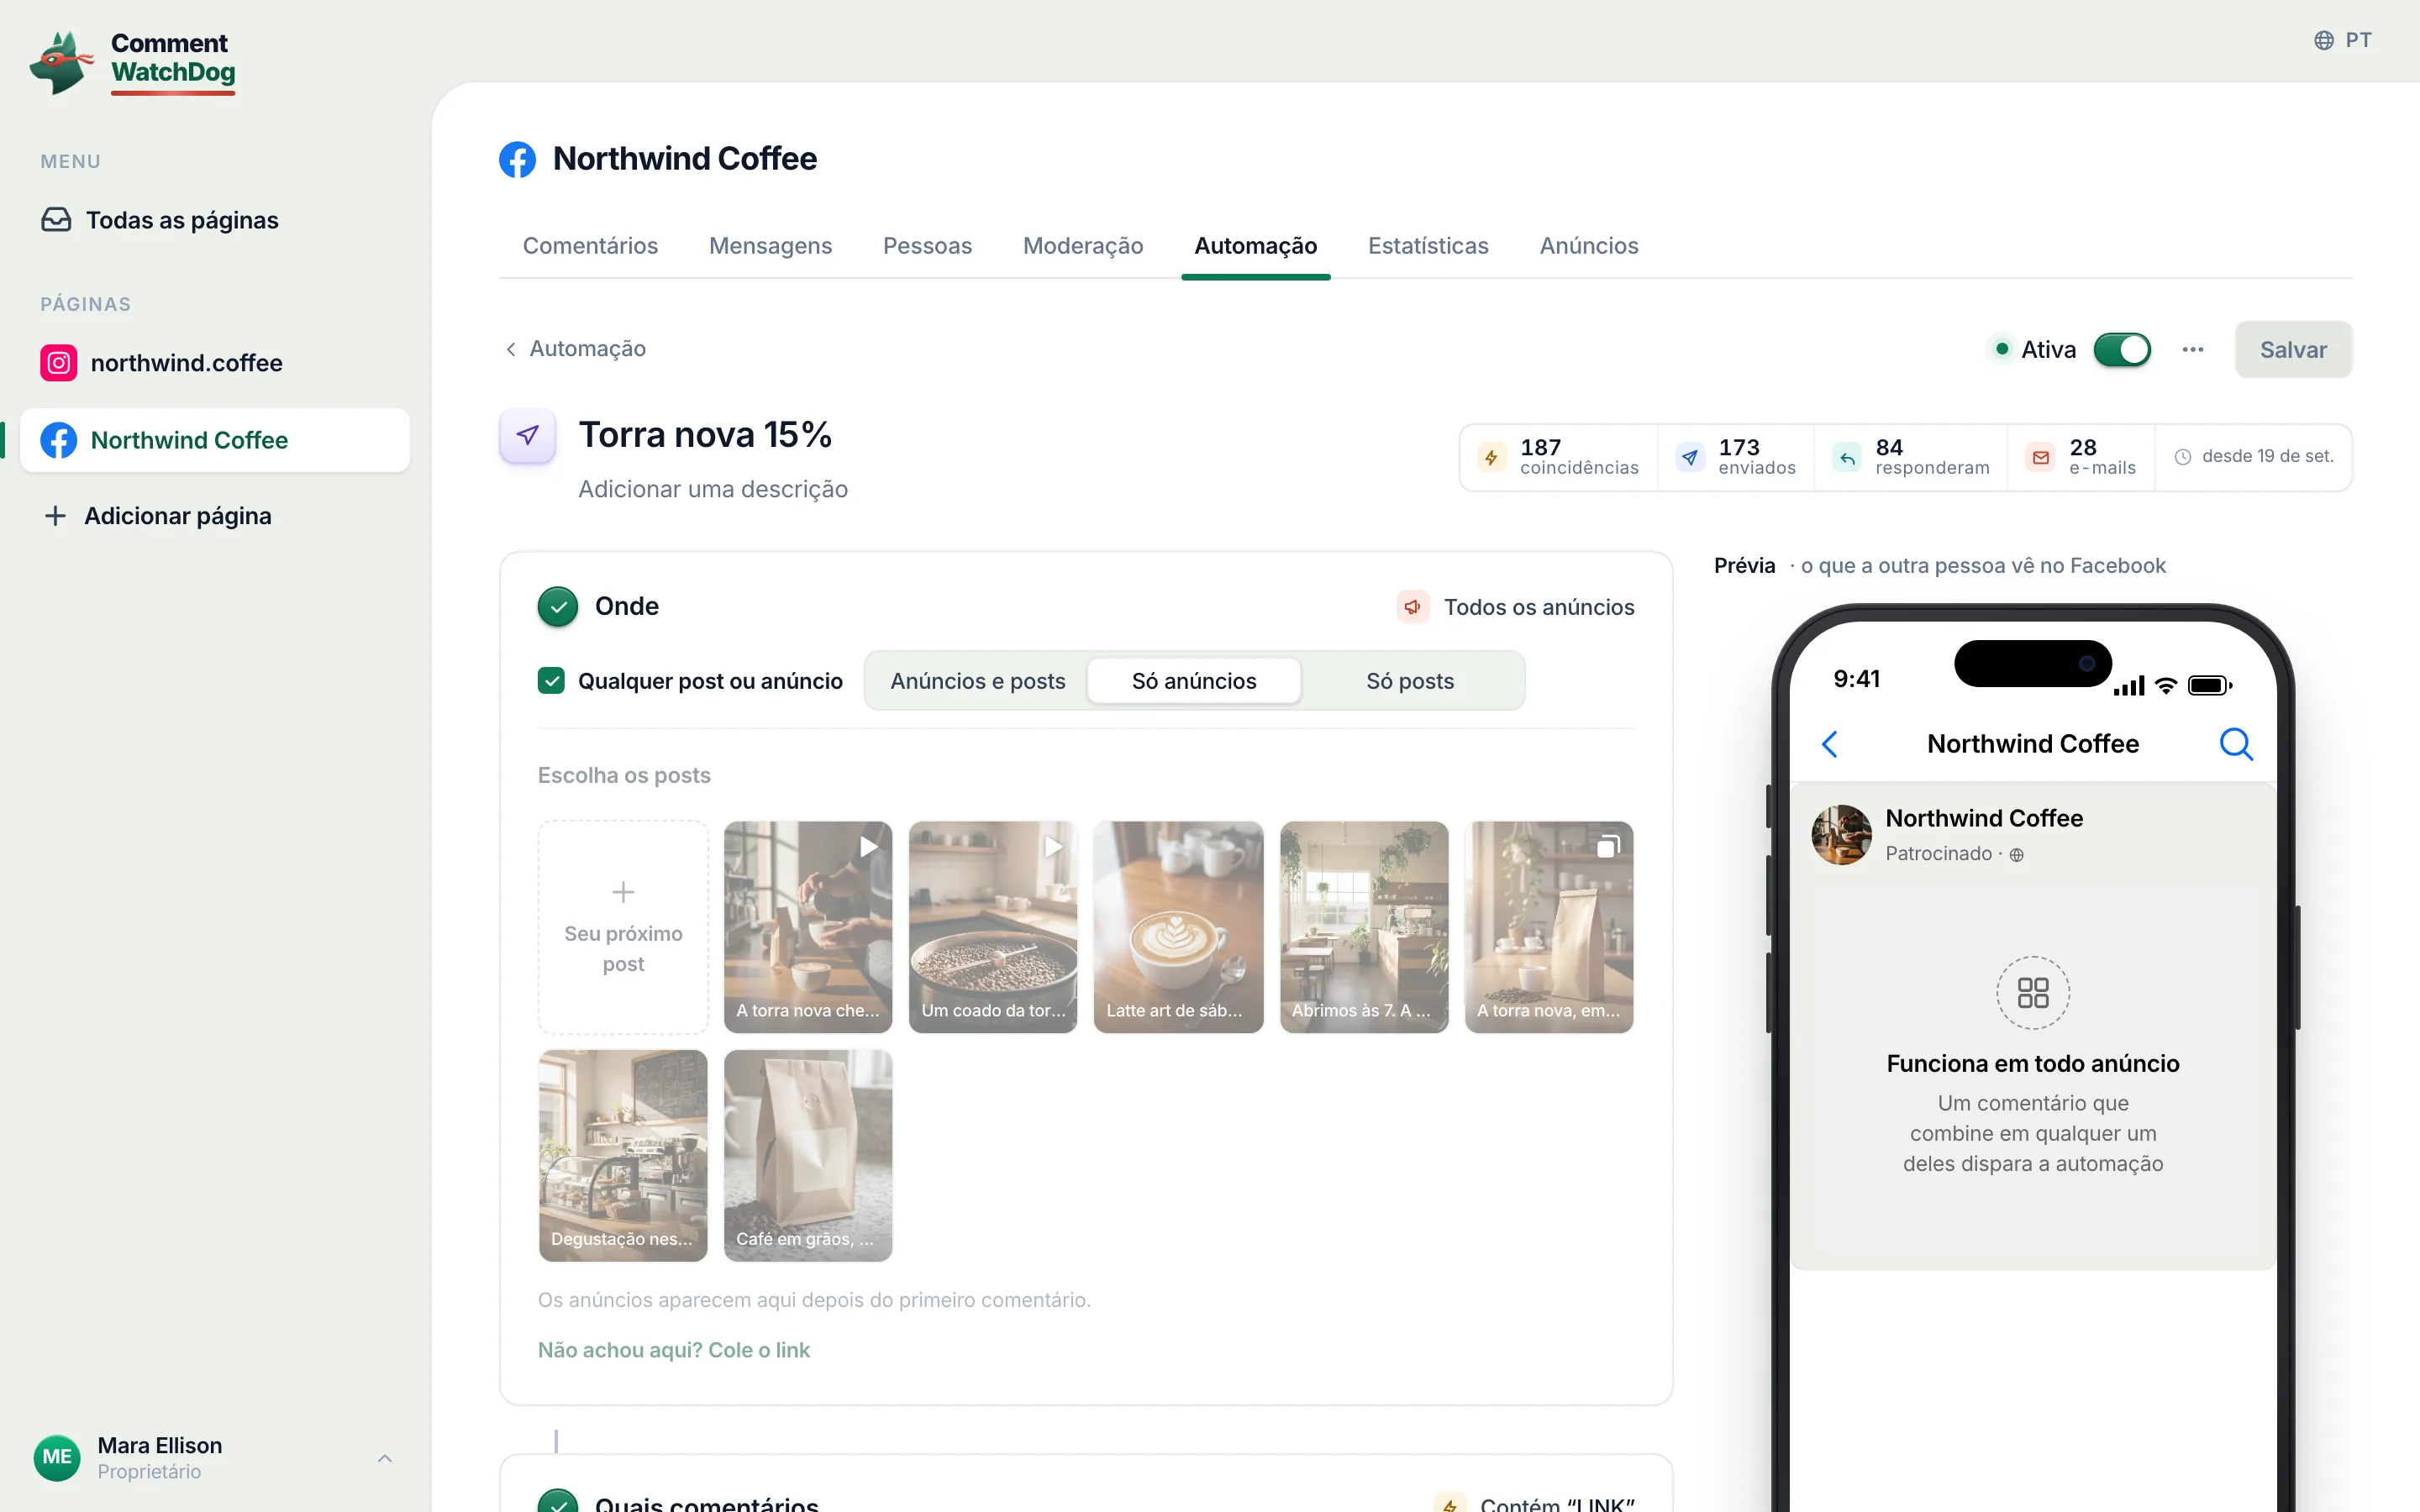2420x1512 pixels.
Task: Open the PT language selector
Action: pyautogui.click(x=2342, y=40)
